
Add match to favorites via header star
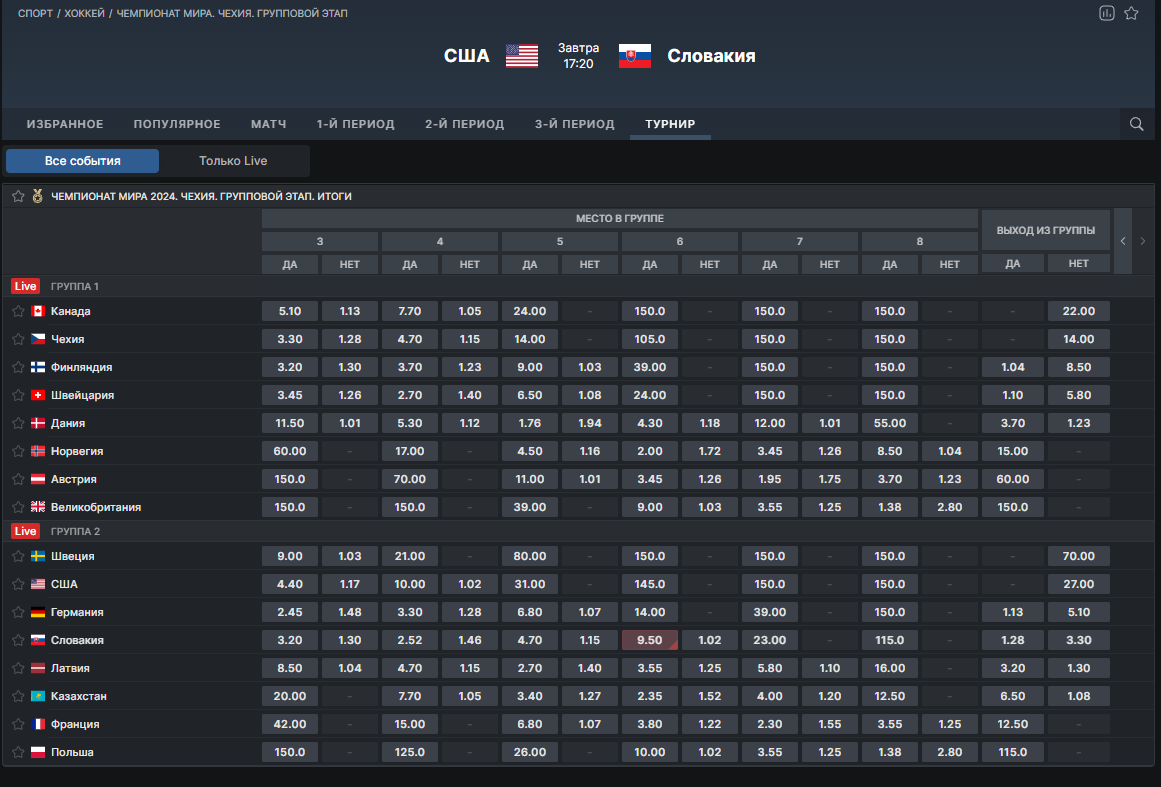pos(1131,13)
